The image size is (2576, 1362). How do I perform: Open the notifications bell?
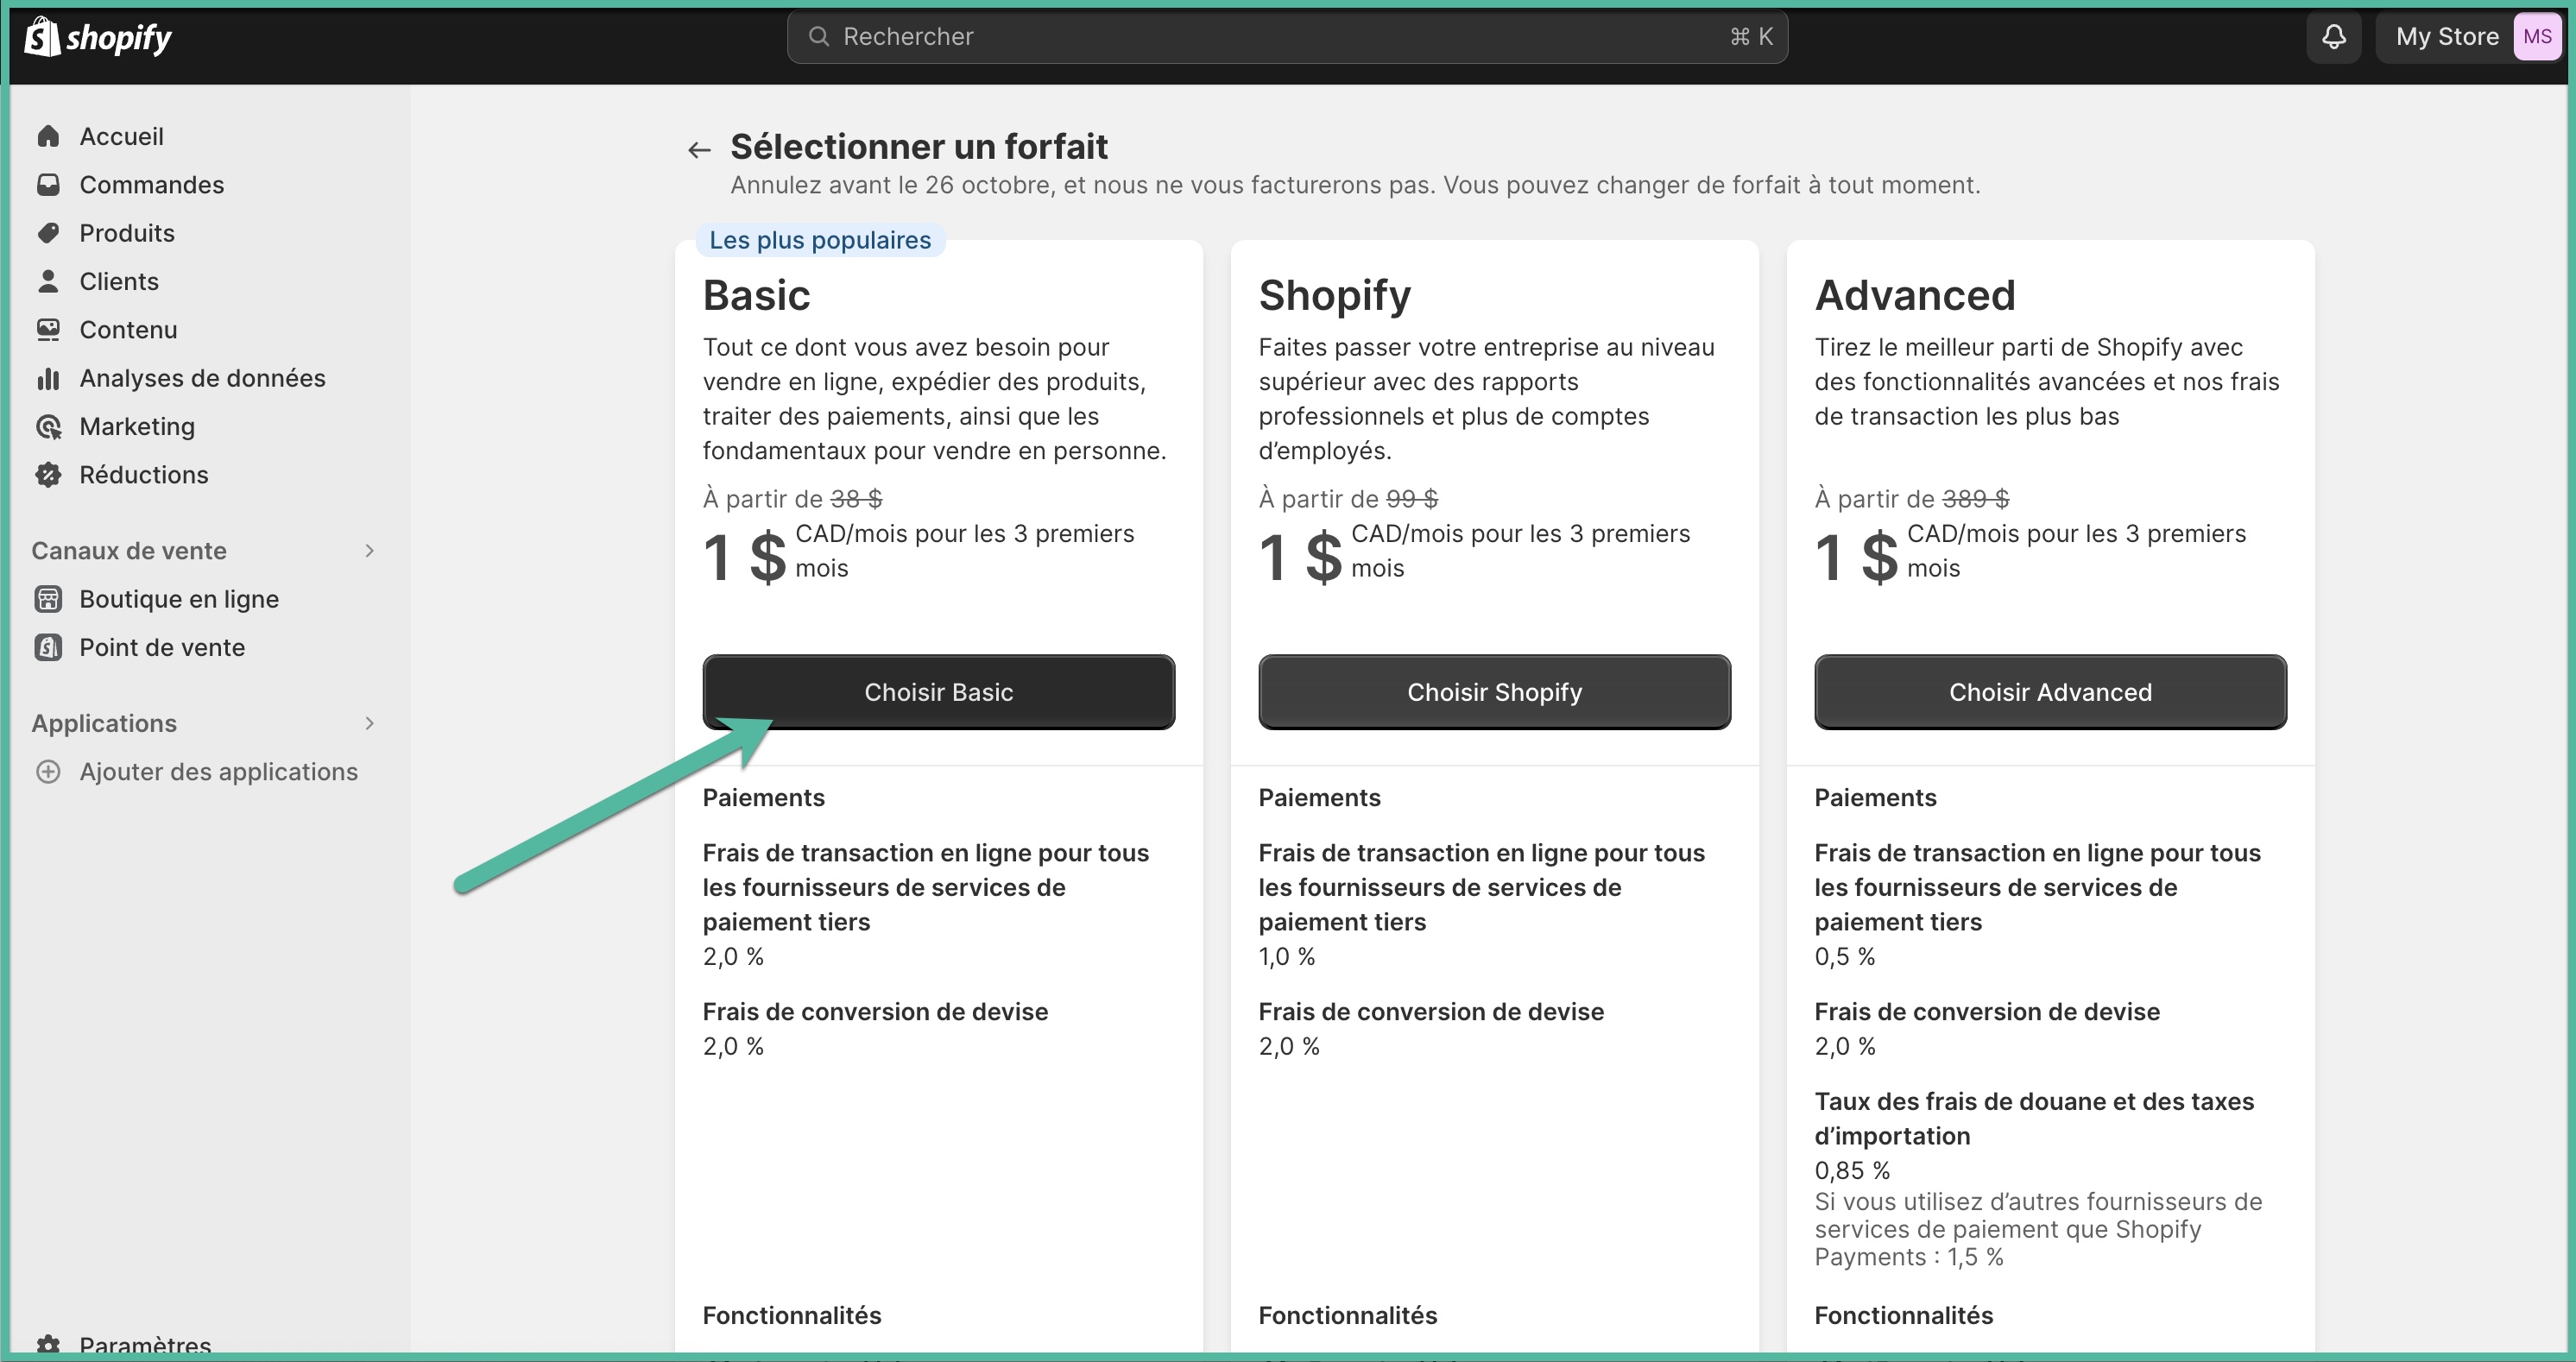click(x=2333, y=37)
